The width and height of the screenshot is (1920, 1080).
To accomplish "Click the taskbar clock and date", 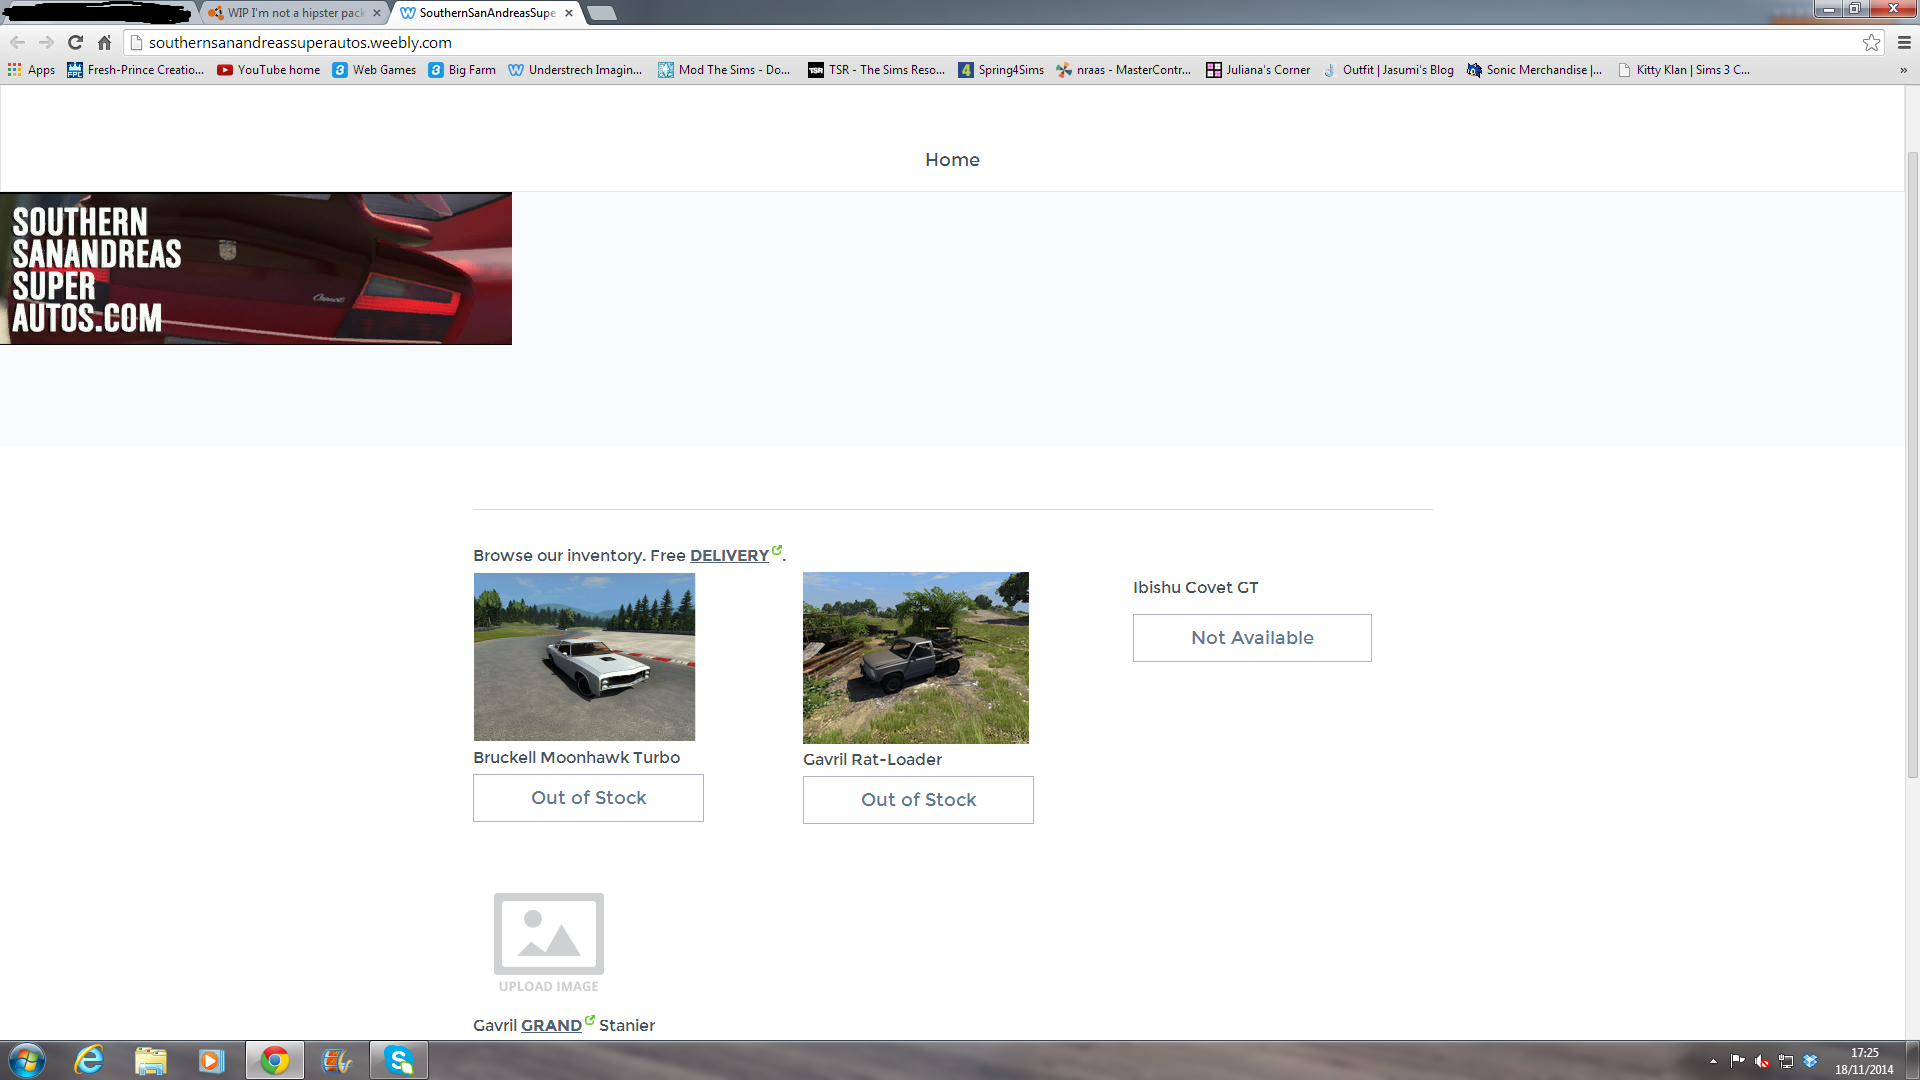I will 1864,1061.
